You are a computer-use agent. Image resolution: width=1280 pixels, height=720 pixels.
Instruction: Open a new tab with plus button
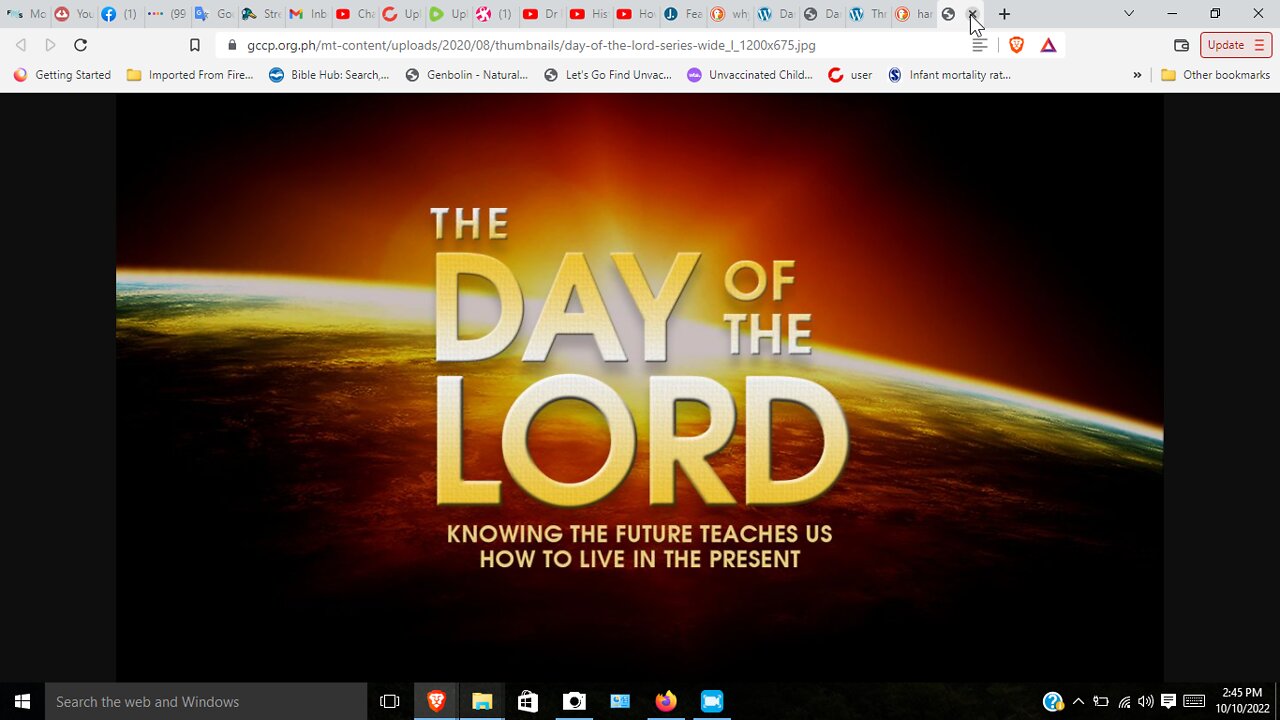tap(1004, 14)
